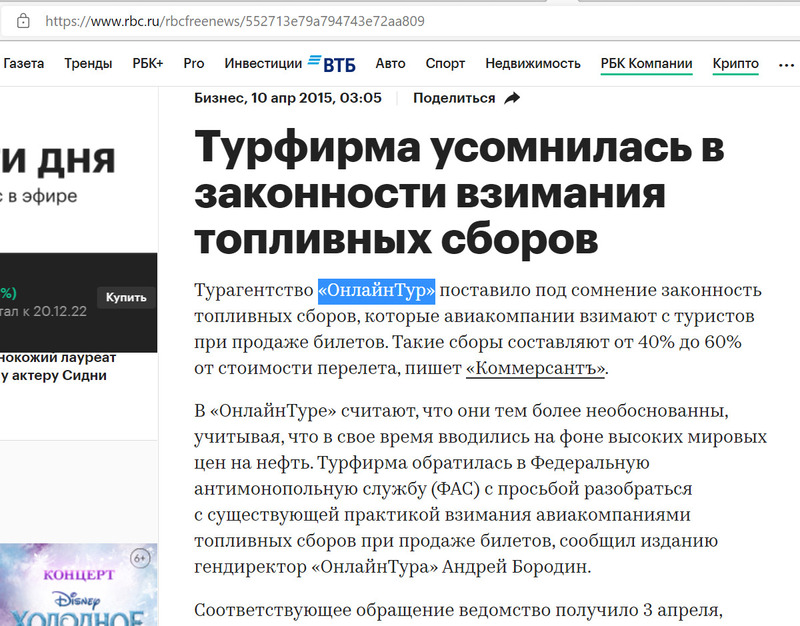Open the Спорт section
Image resolution: width=800 pixels, height=626 pixels.
point(445,63)
